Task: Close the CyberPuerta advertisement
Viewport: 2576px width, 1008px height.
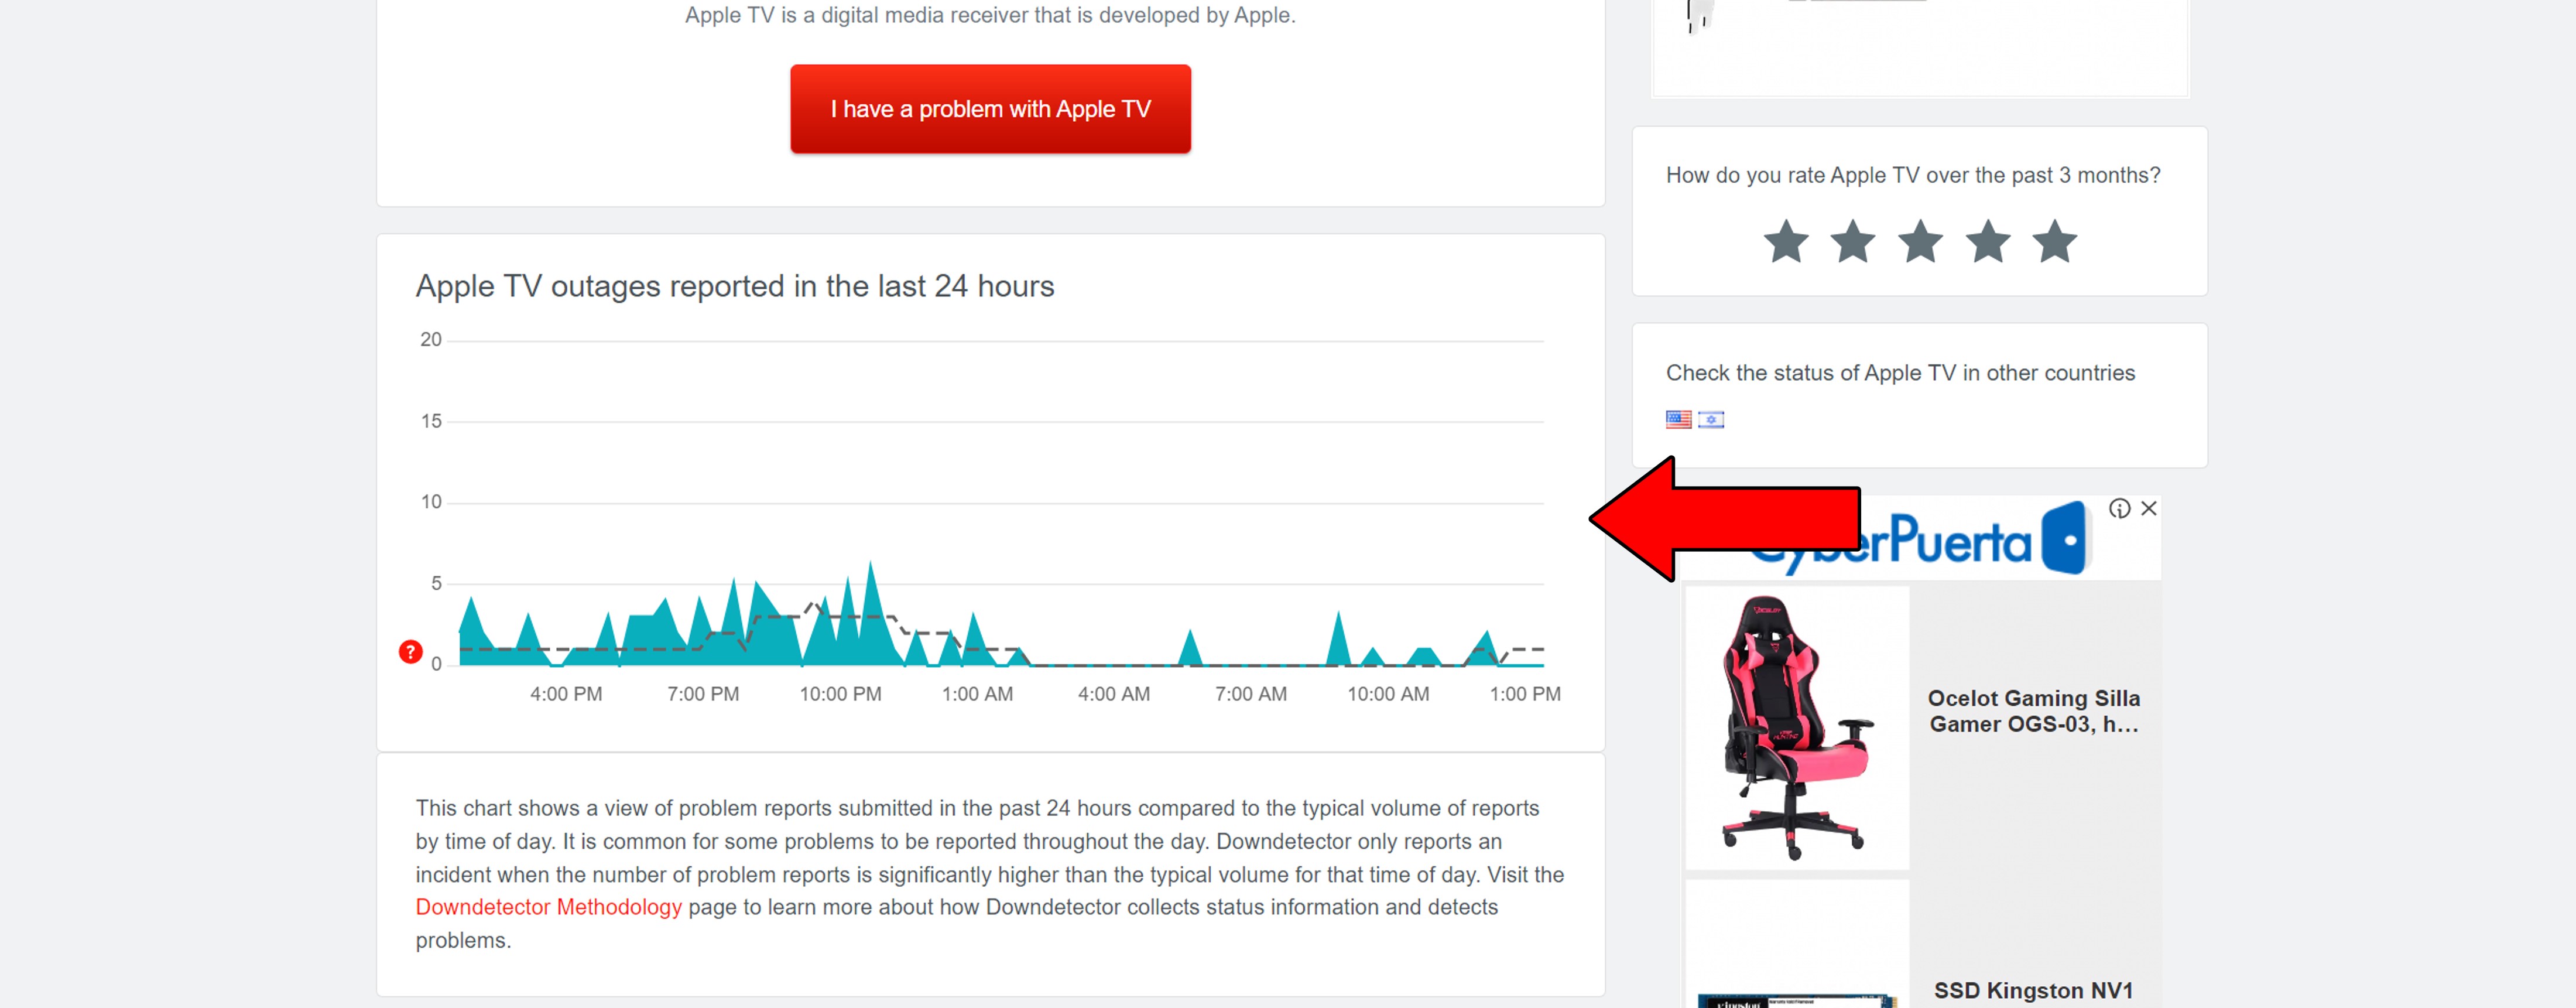Action: coord(2148,508)
